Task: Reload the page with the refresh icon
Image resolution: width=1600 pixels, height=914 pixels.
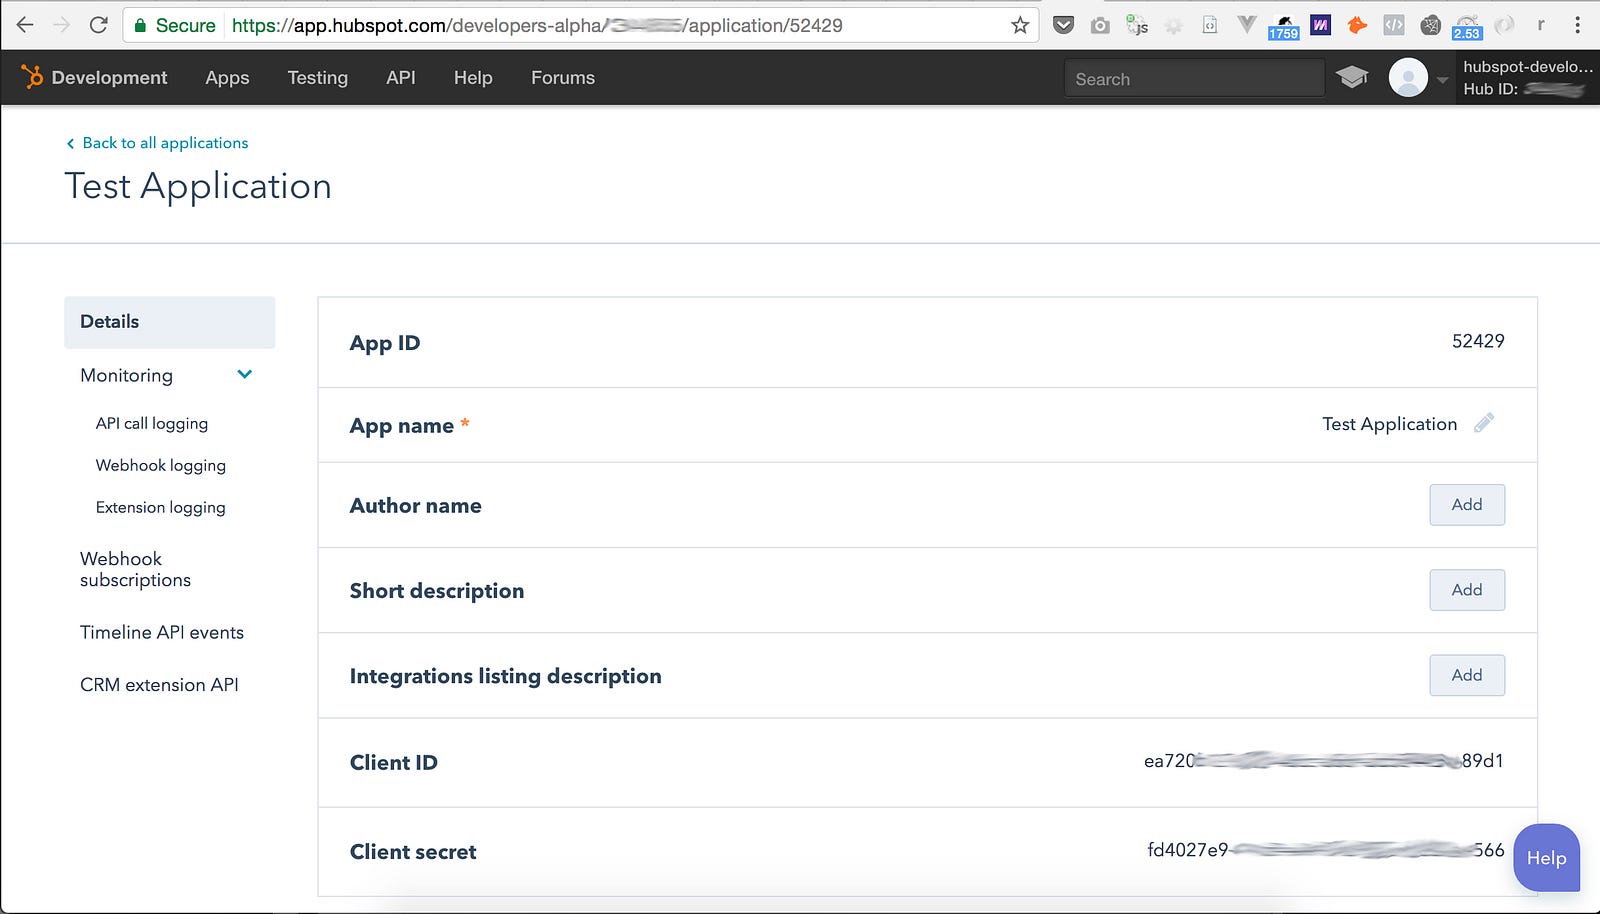Action: 98,25
